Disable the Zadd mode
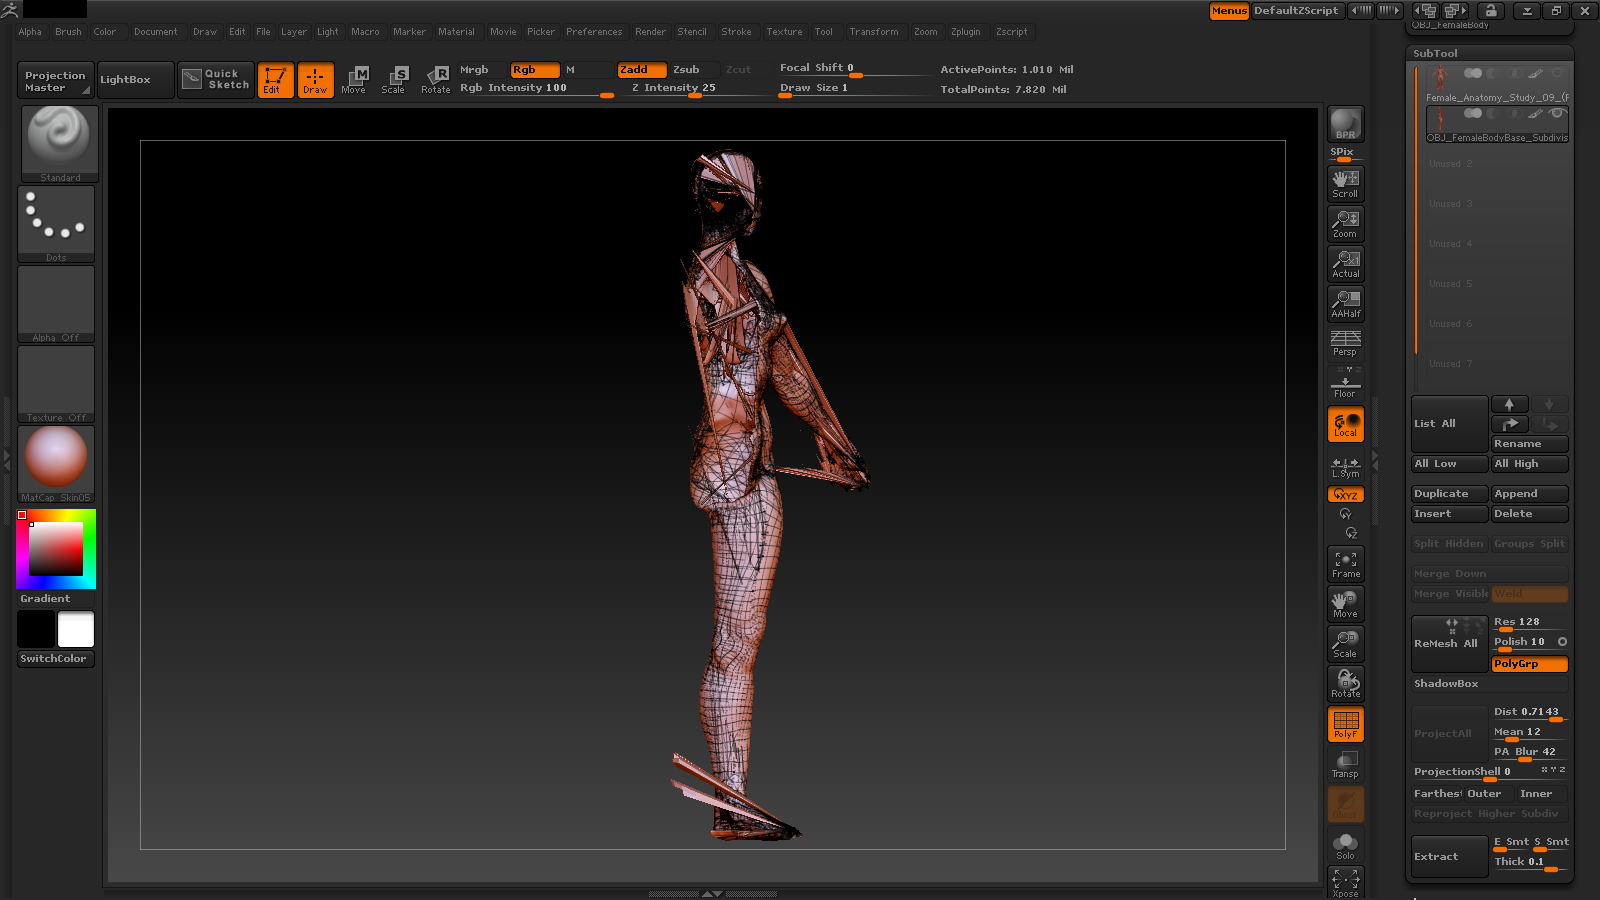The height and width of the screenshot is (900, 1600). click(641, 70)
